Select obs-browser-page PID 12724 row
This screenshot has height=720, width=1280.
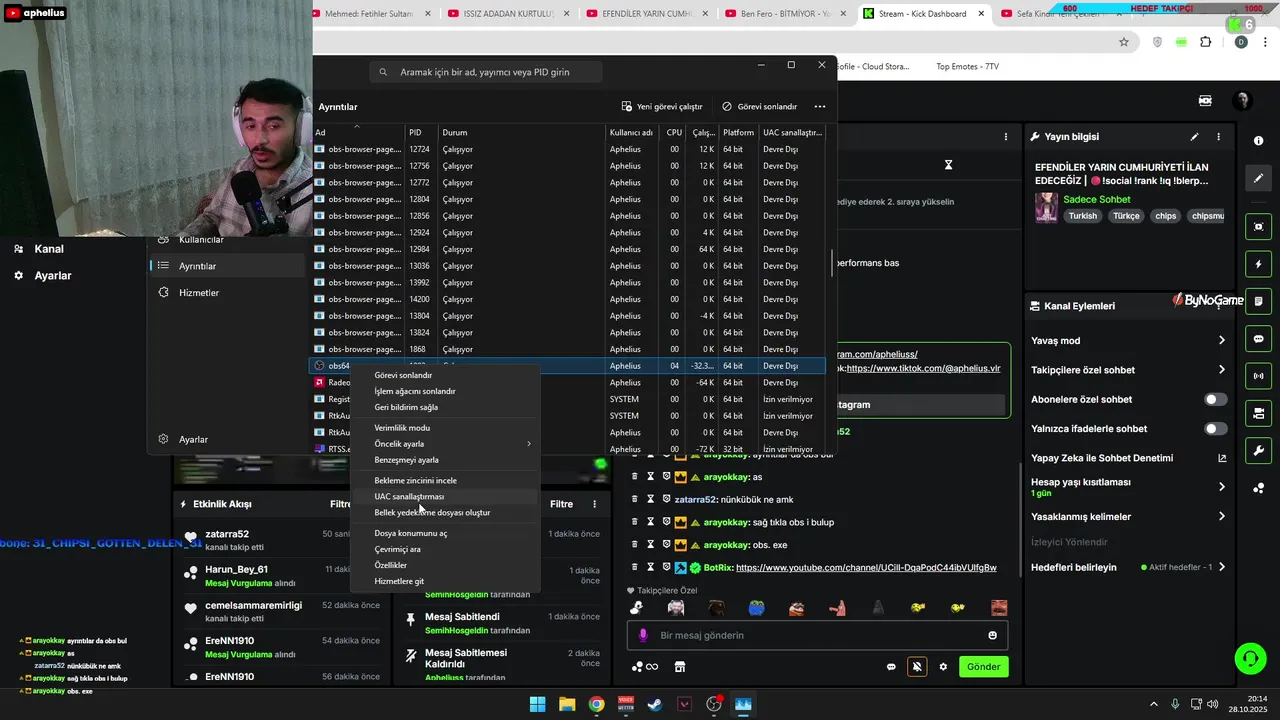click(568, 149)
